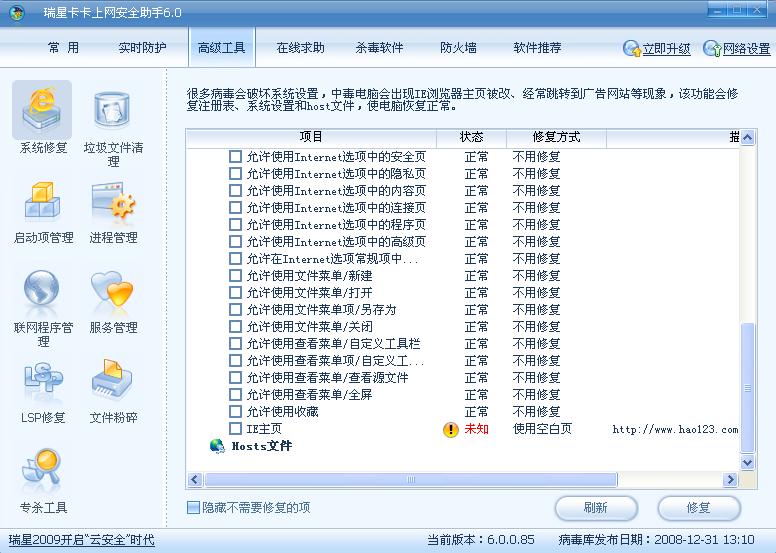Click the horizontal scrollbar left arrow
The image size is (776, 553).
[194, 479]
